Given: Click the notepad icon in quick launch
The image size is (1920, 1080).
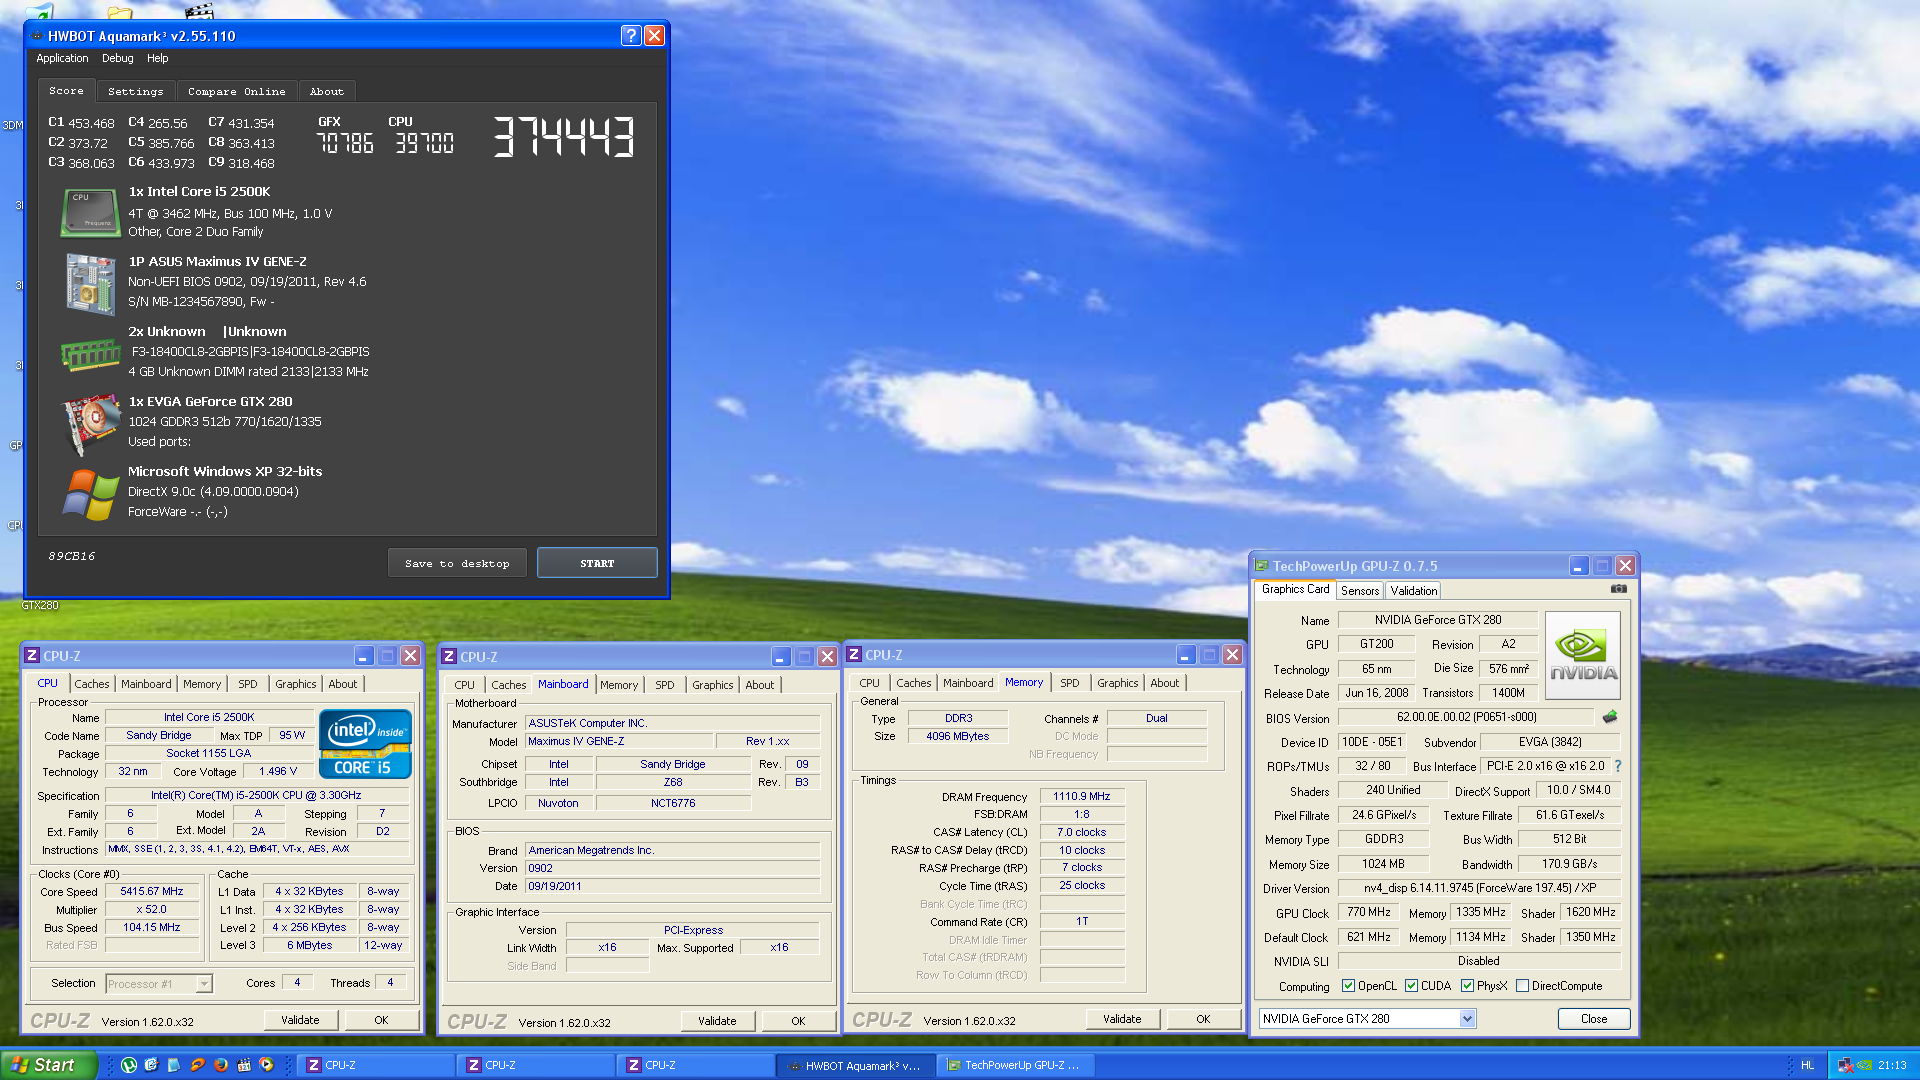Looking at the screenshot, I should click(x=174, y=1065).
